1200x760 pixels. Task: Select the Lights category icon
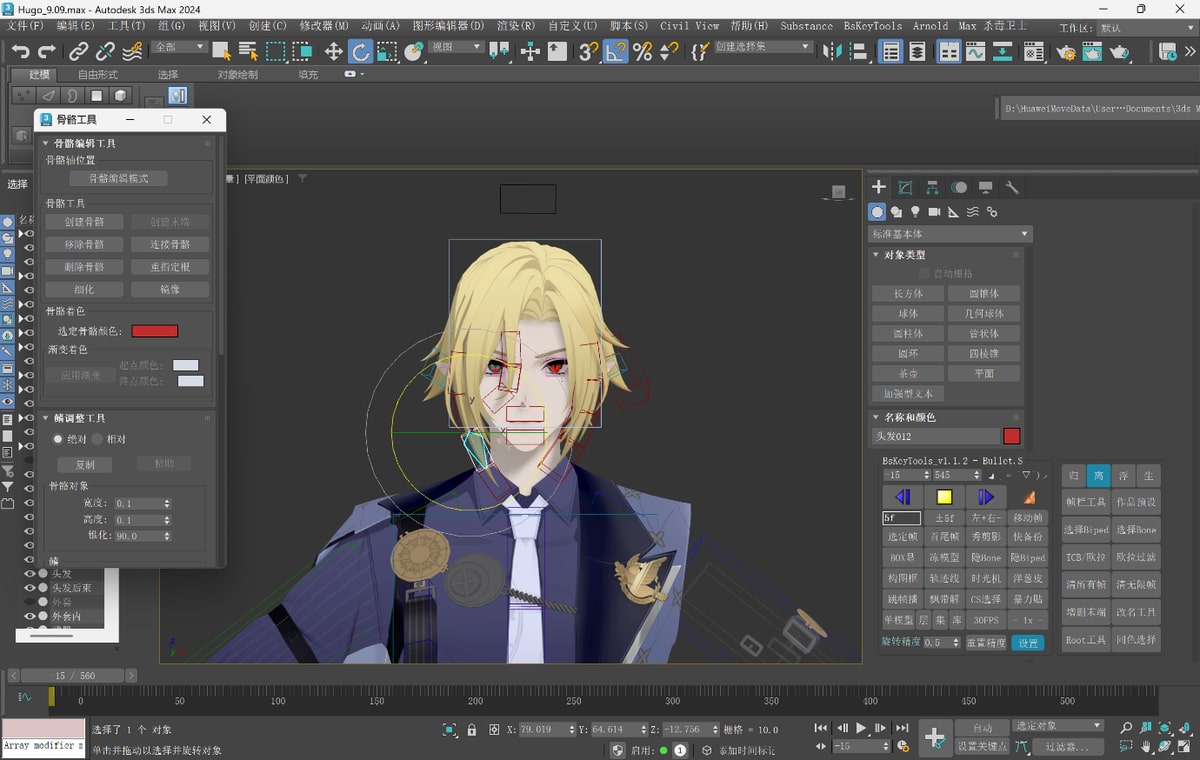(x=915, y=212)
